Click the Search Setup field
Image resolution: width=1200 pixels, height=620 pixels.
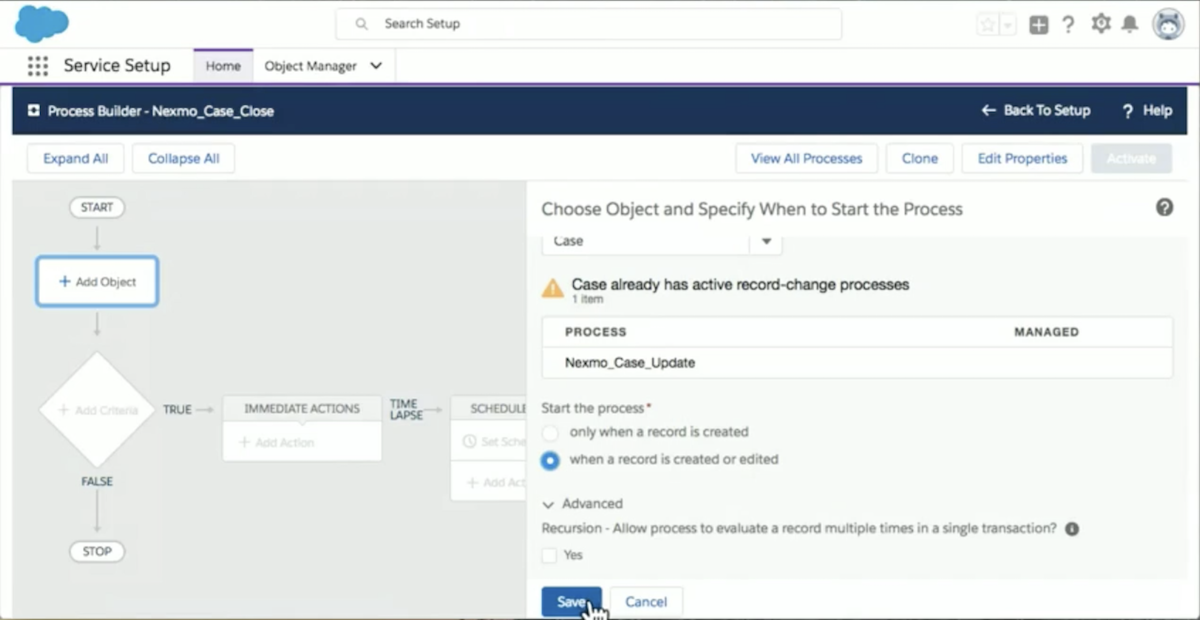tap(588, 24)
